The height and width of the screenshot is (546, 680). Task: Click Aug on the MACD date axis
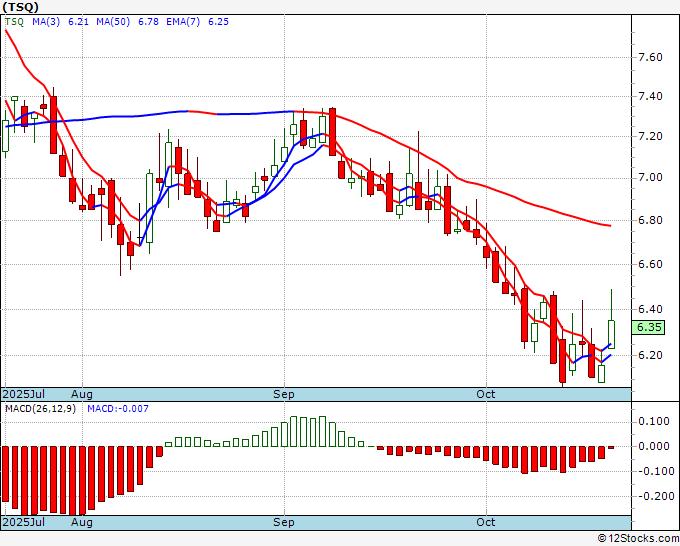82,522
